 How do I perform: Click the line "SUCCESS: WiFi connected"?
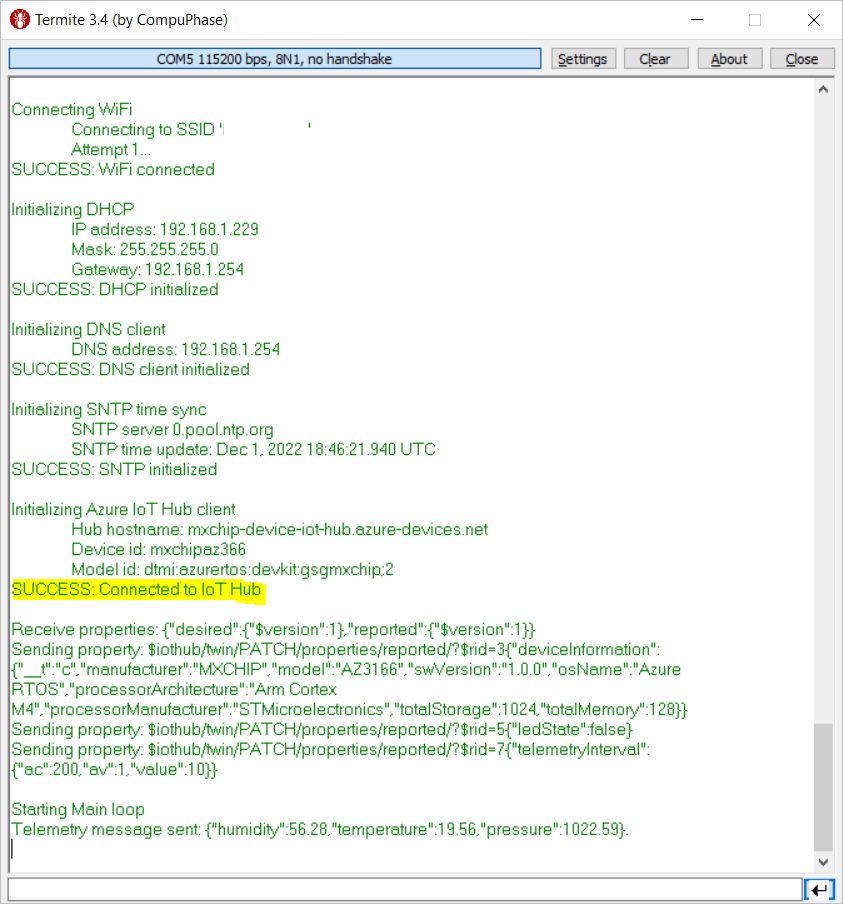pyautogui.click(x=113, y=170)
